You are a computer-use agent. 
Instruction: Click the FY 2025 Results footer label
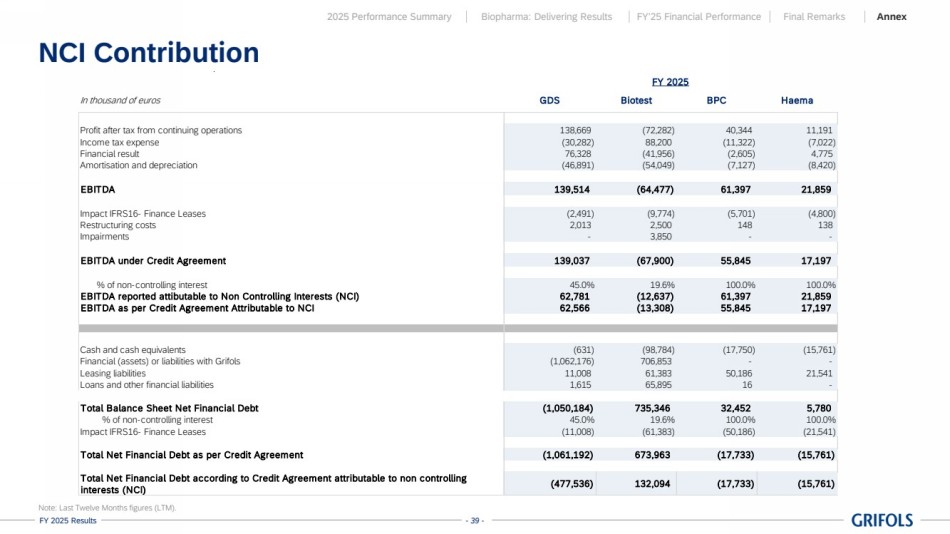click(68, 521)
